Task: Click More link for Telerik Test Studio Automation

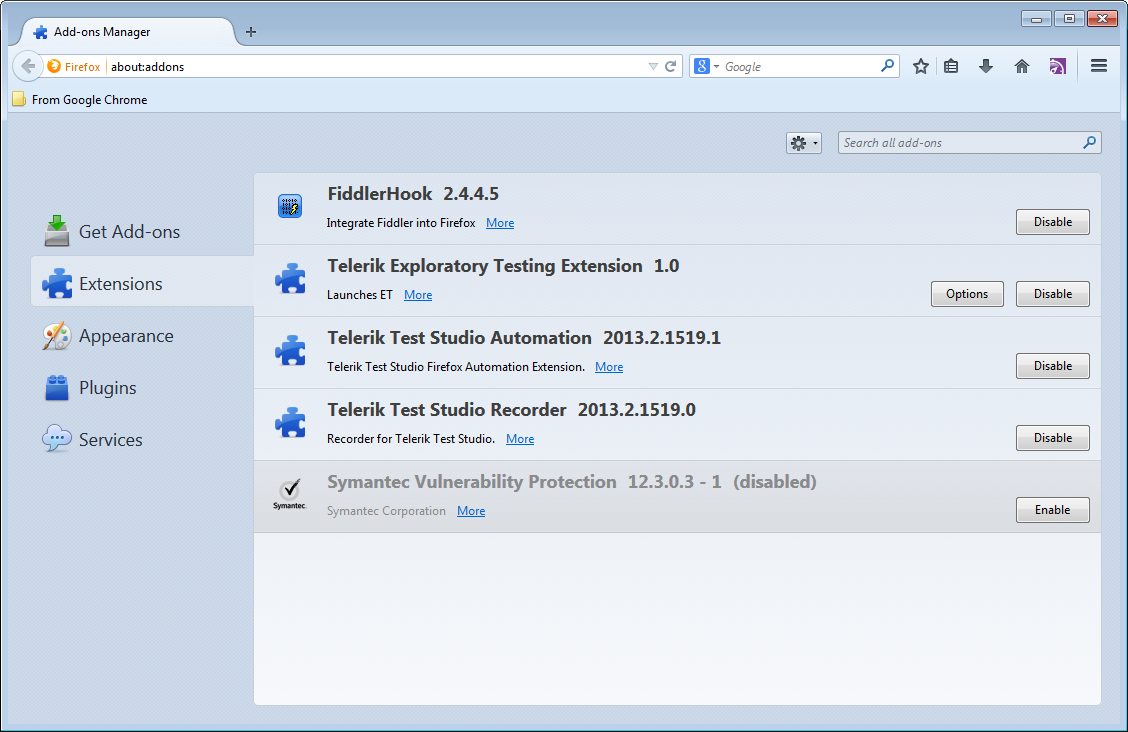Action: point(608,367)
